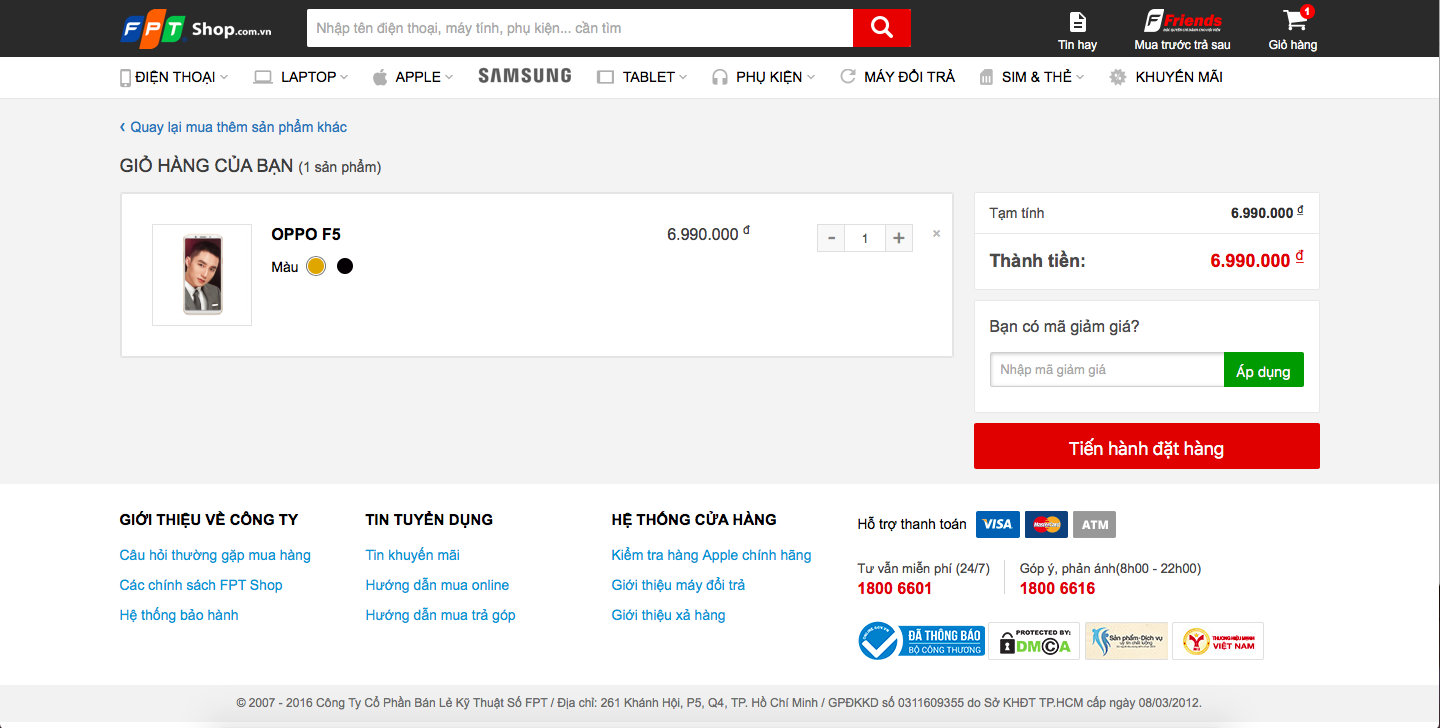The width and height of the screenshot is (1440, 728).
Task: Open Tin khuyến mãi footer link
Action: pos(413,555)
